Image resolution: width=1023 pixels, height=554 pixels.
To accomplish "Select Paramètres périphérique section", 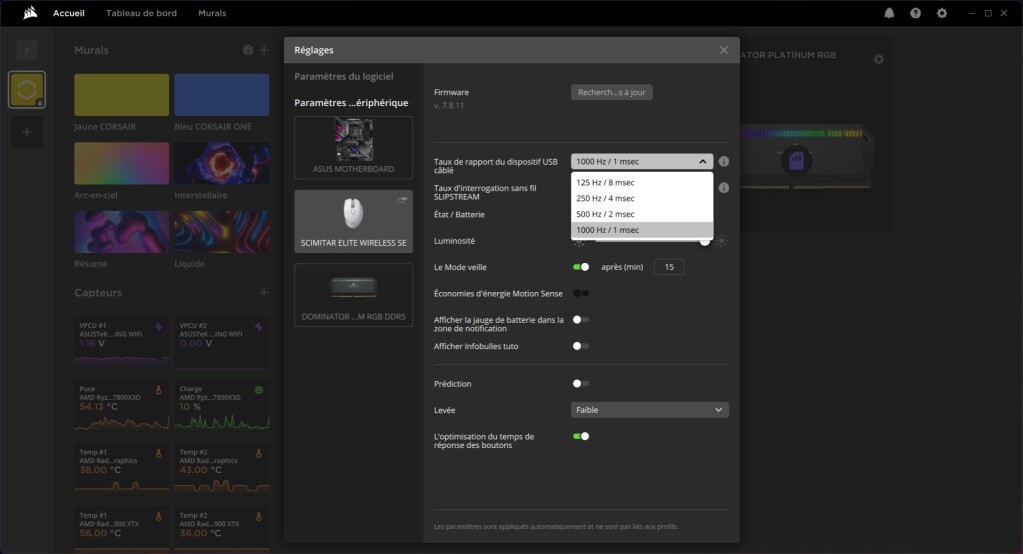I will (x=351, y=102).
